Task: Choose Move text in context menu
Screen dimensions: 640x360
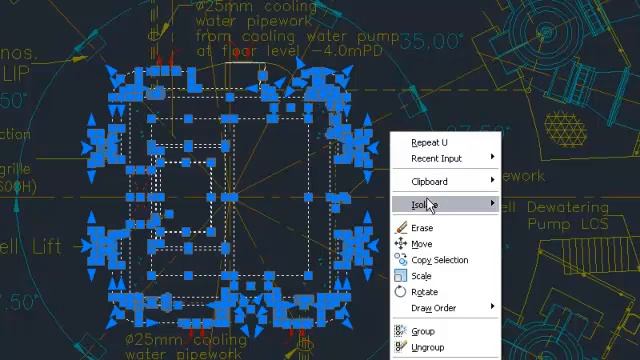Action: tap(422, 244)
